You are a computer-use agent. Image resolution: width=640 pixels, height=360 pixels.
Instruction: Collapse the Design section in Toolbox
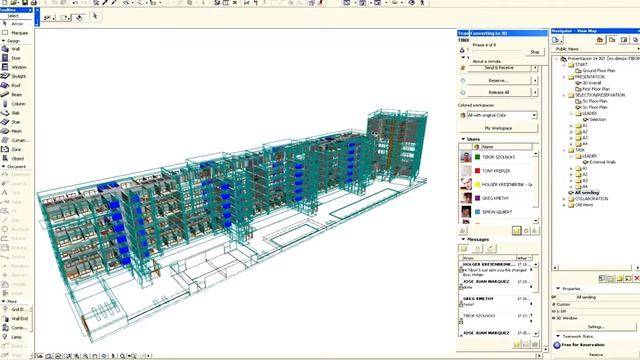coord(4,41)
